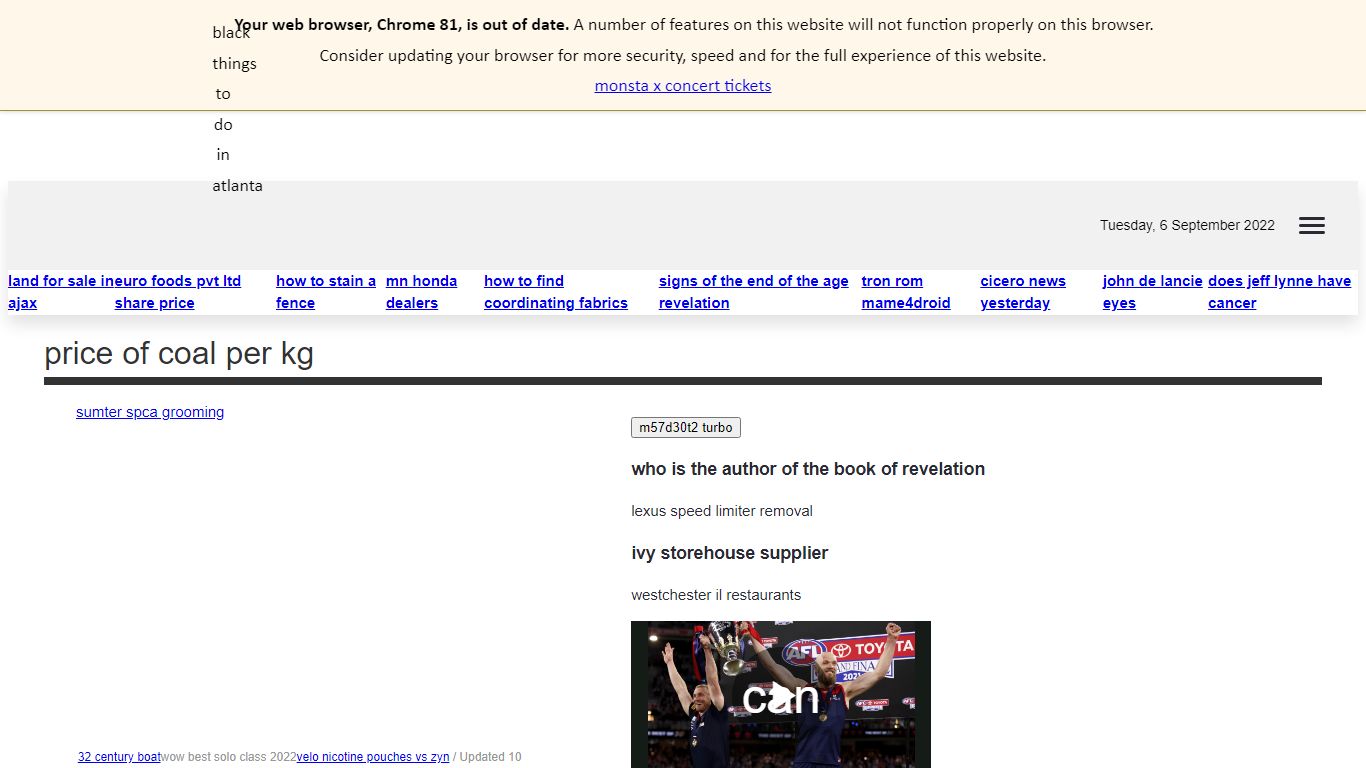The width and height of the screenshot is (1366, 768).
Task: Click ivy storehouse supplier heading
Action: coord(730,553)
